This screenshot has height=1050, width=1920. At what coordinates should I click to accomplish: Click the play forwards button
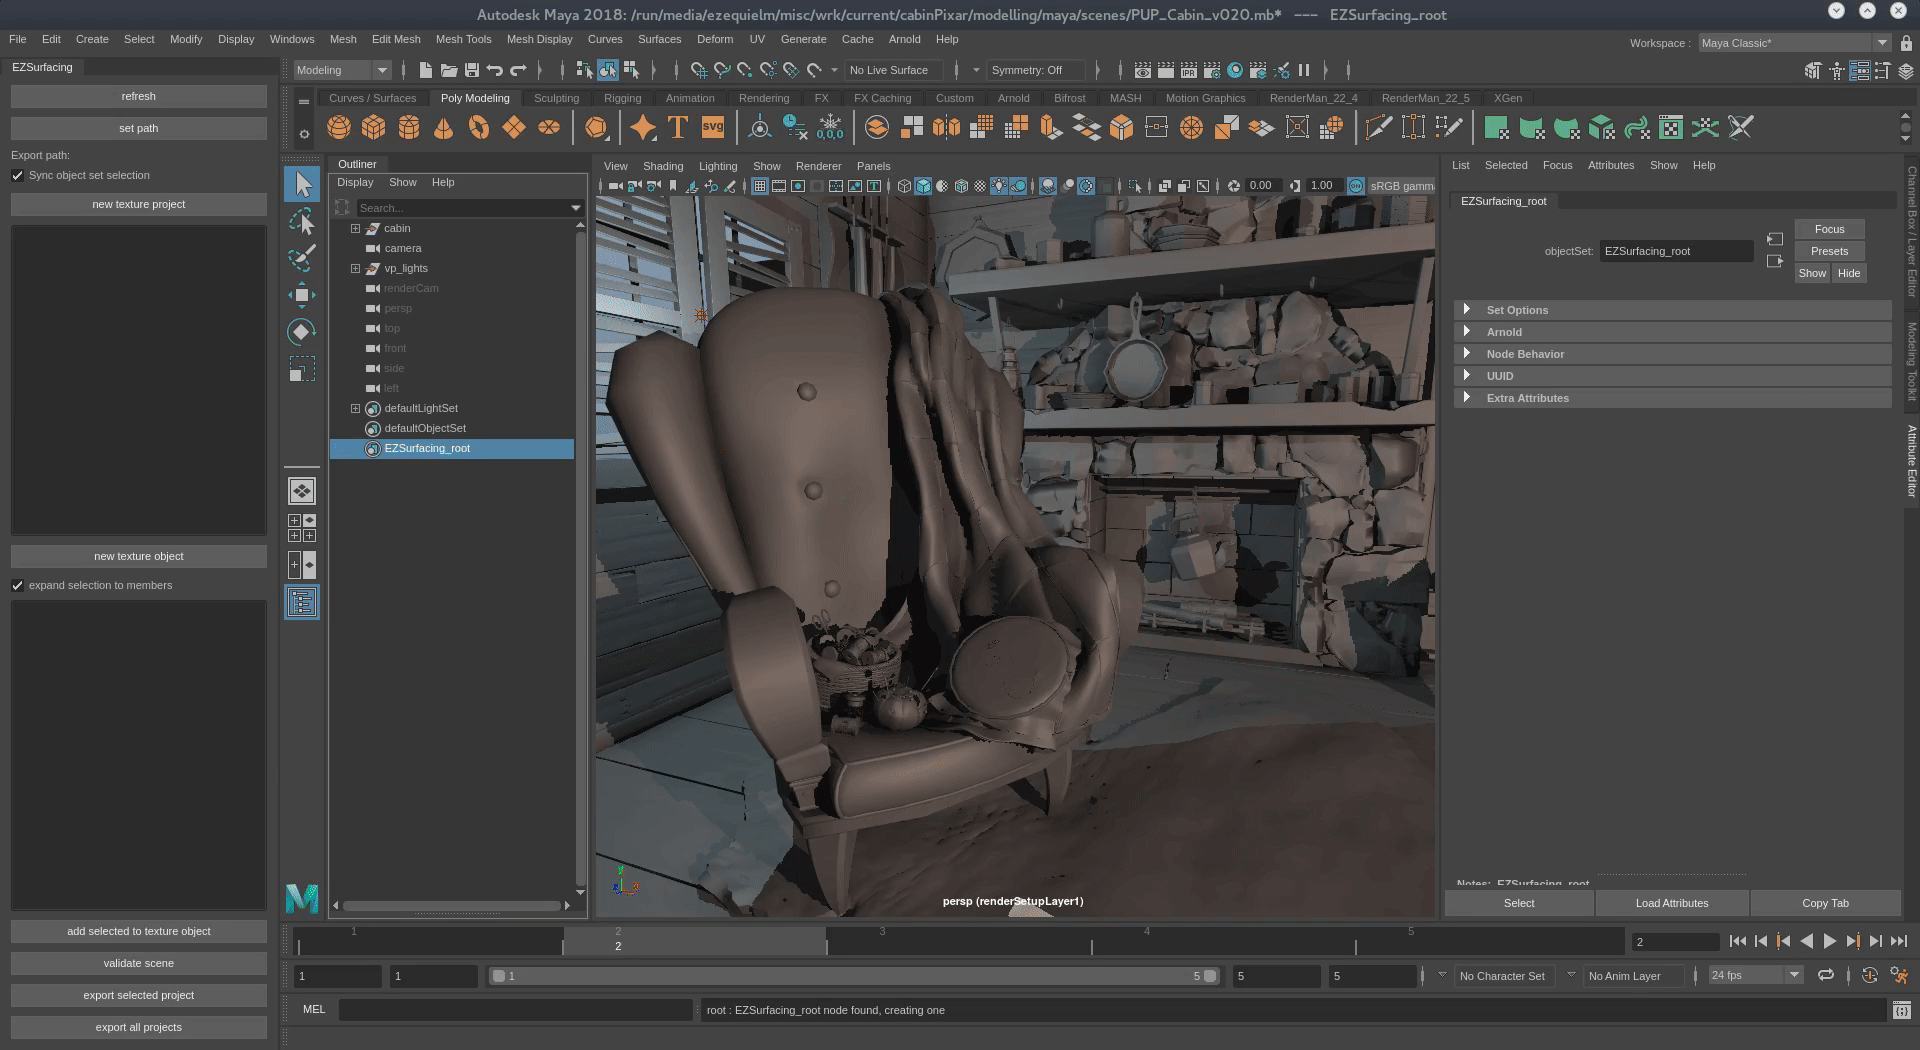coord(1829,941)
